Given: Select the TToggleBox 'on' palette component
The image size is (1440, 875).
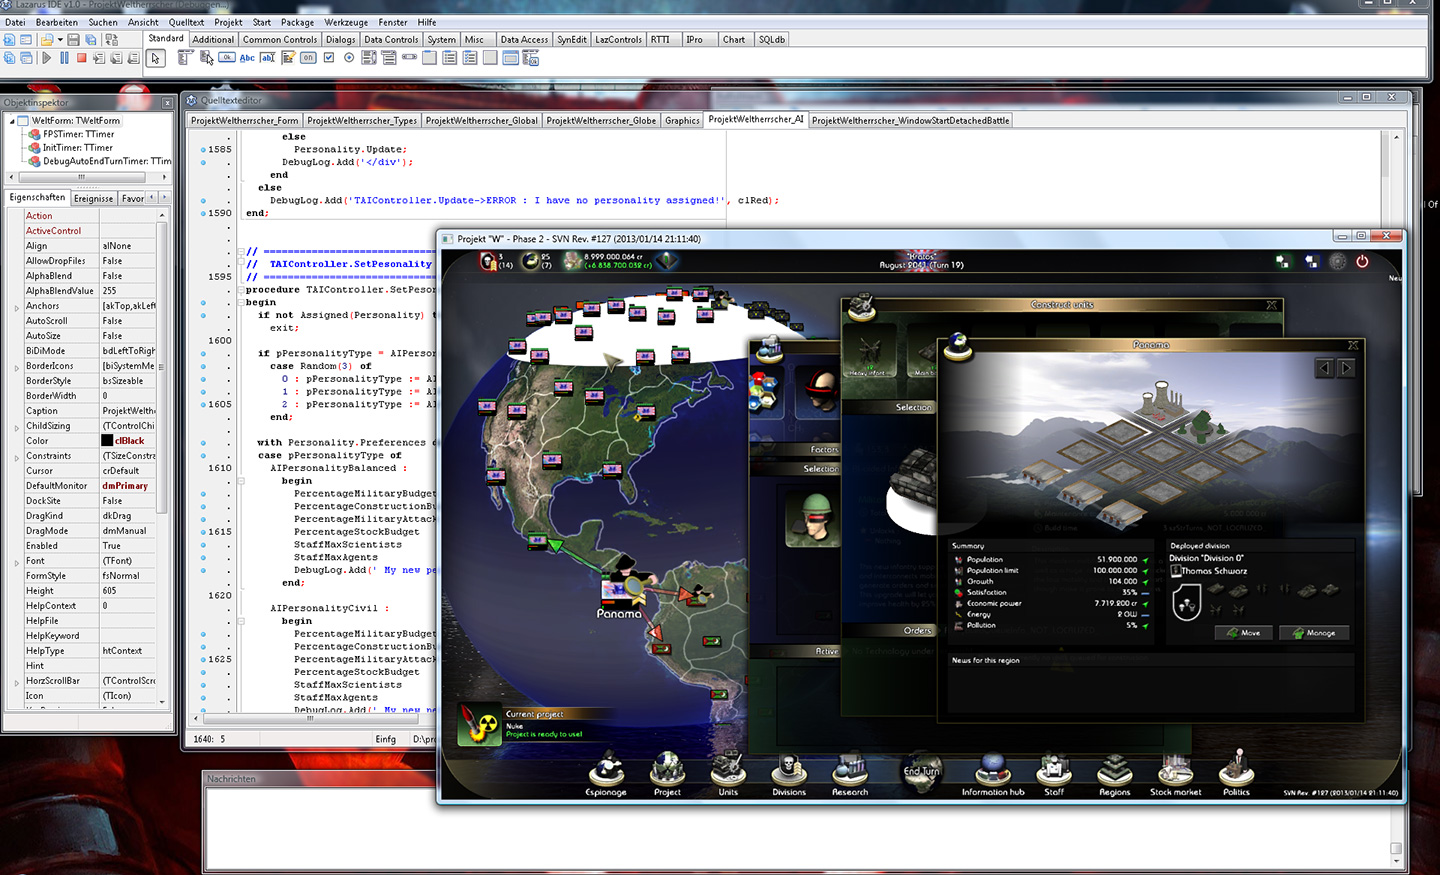Looking at the screenshot, I should 308,58.
